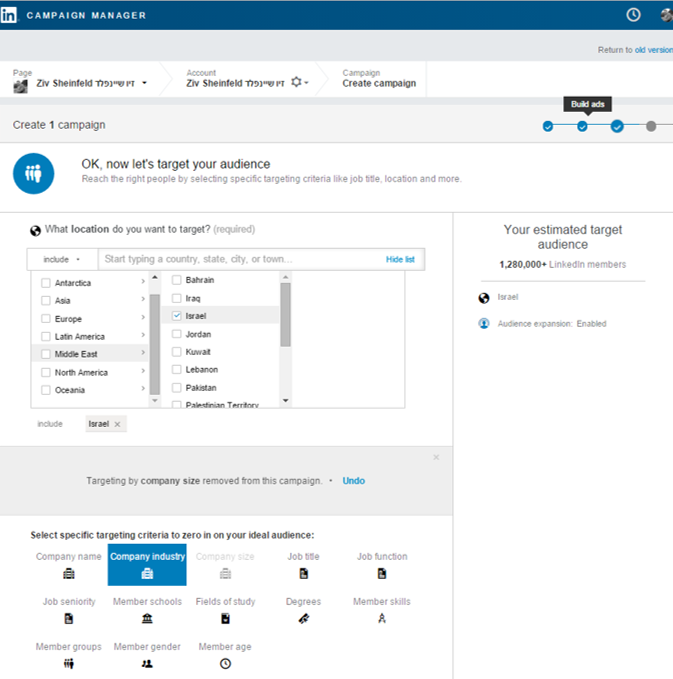Expand the North America region chevron

click(143, 371)
